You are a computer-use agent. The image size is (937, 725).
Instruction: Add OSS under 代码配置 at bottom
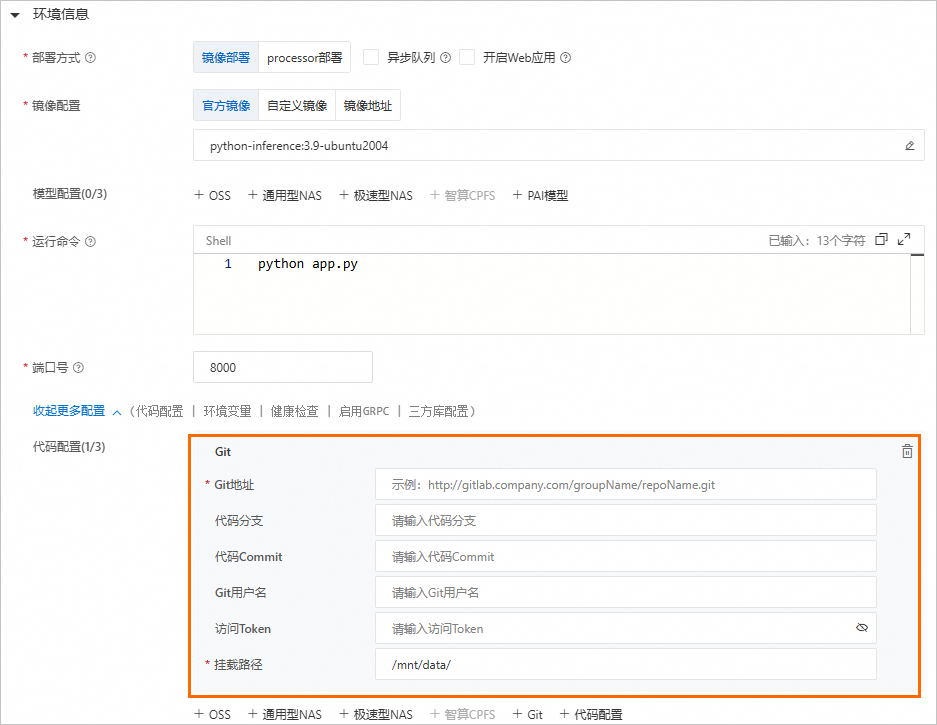coord(213,714)
